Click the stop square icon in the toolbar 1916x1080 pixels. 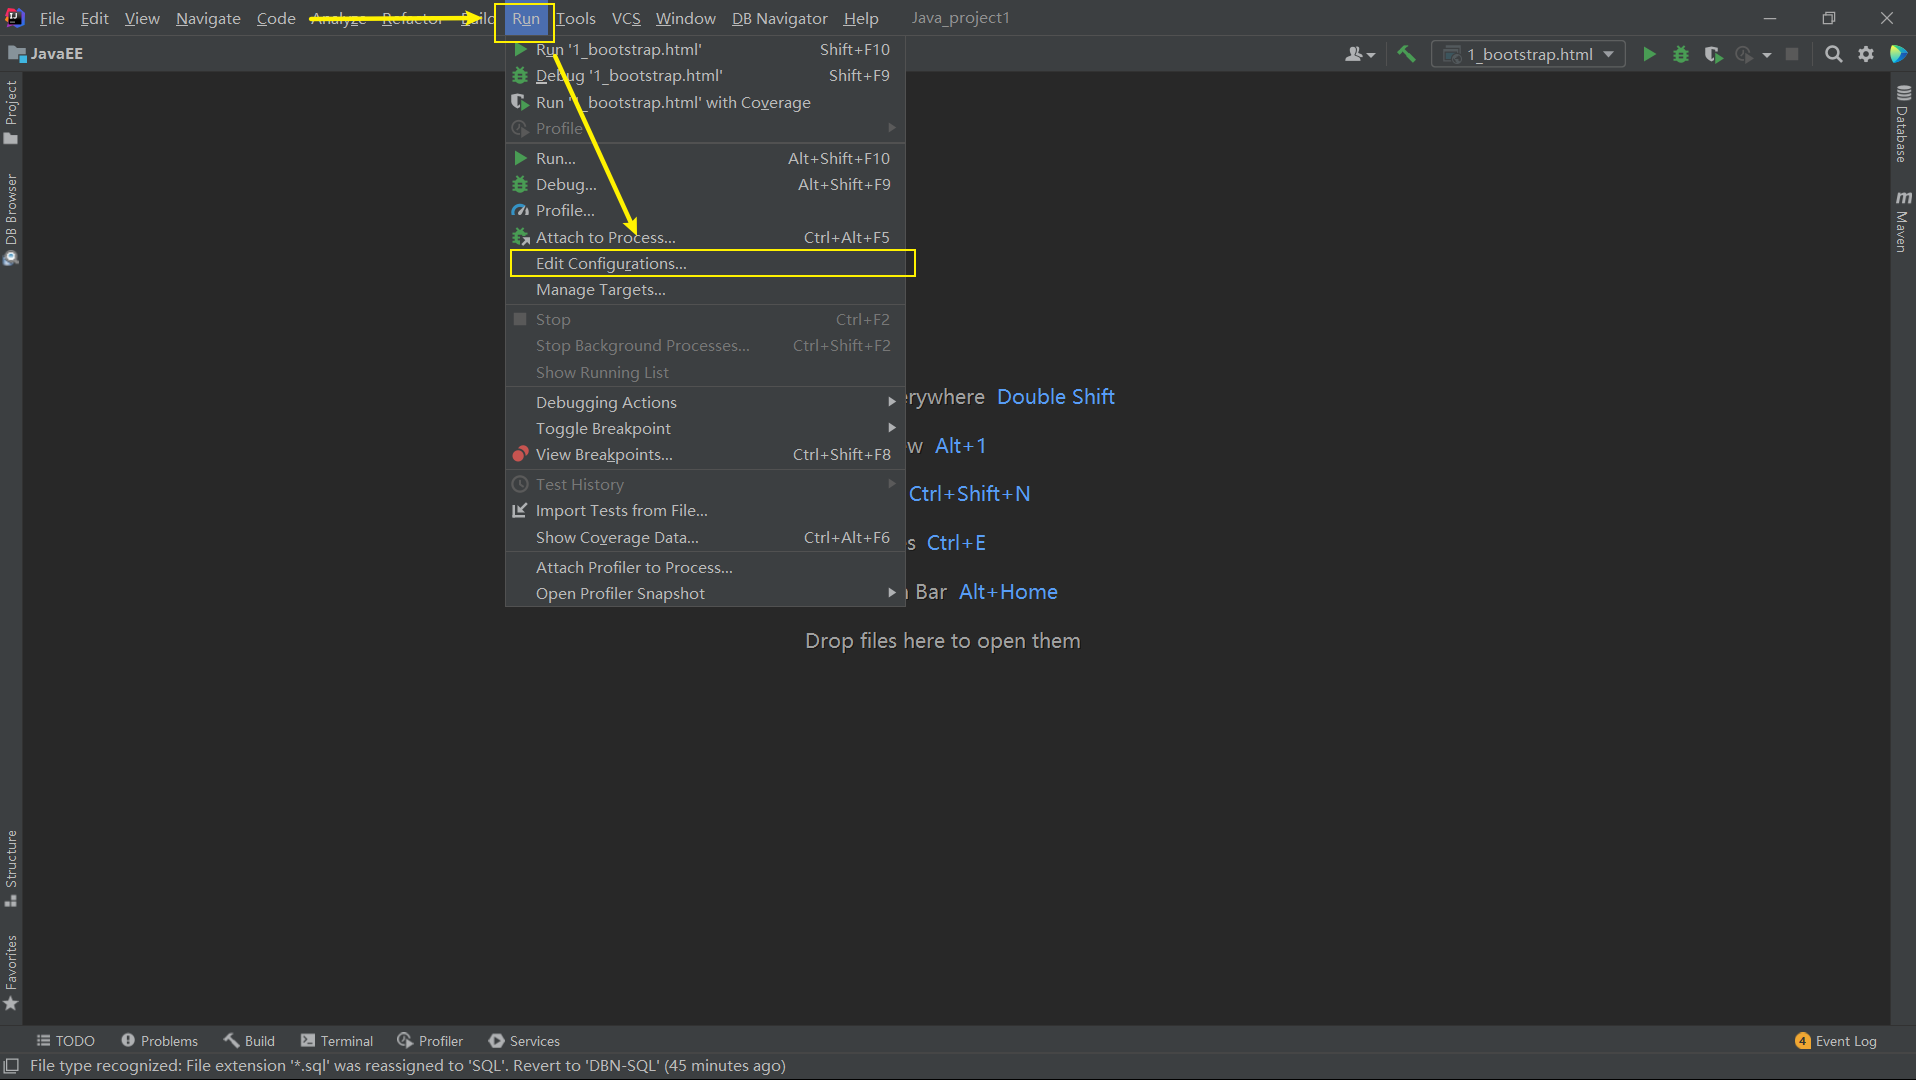[1792, 54]
